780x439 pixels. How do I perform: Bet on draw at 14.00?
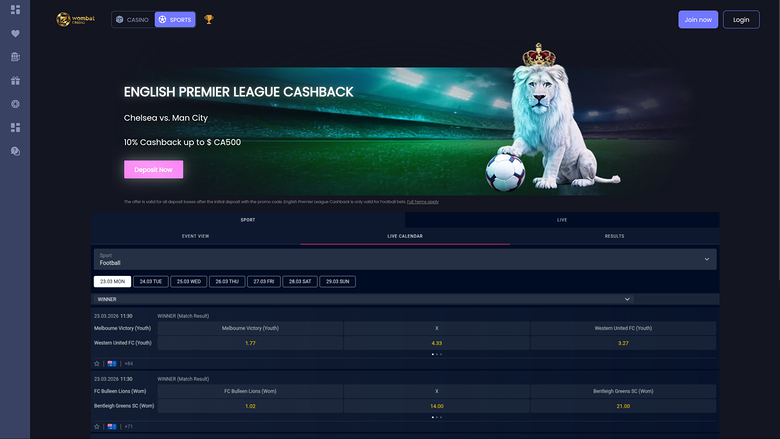pyautogui.click(x=437, y=406)
